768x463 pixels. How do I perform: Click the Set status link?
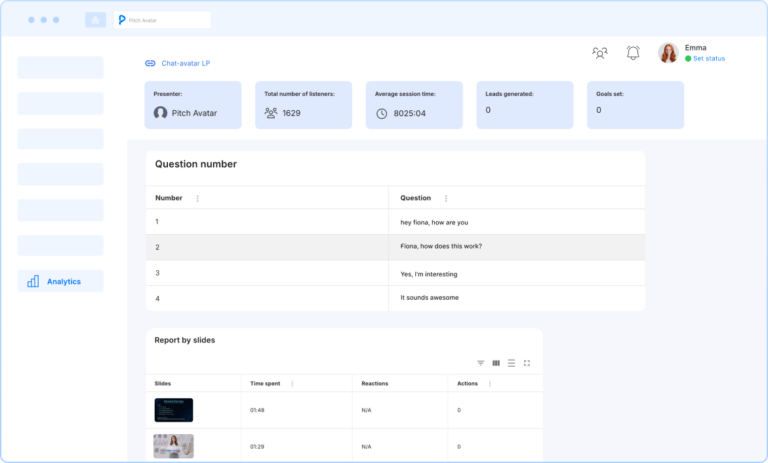tap(708, 59)
